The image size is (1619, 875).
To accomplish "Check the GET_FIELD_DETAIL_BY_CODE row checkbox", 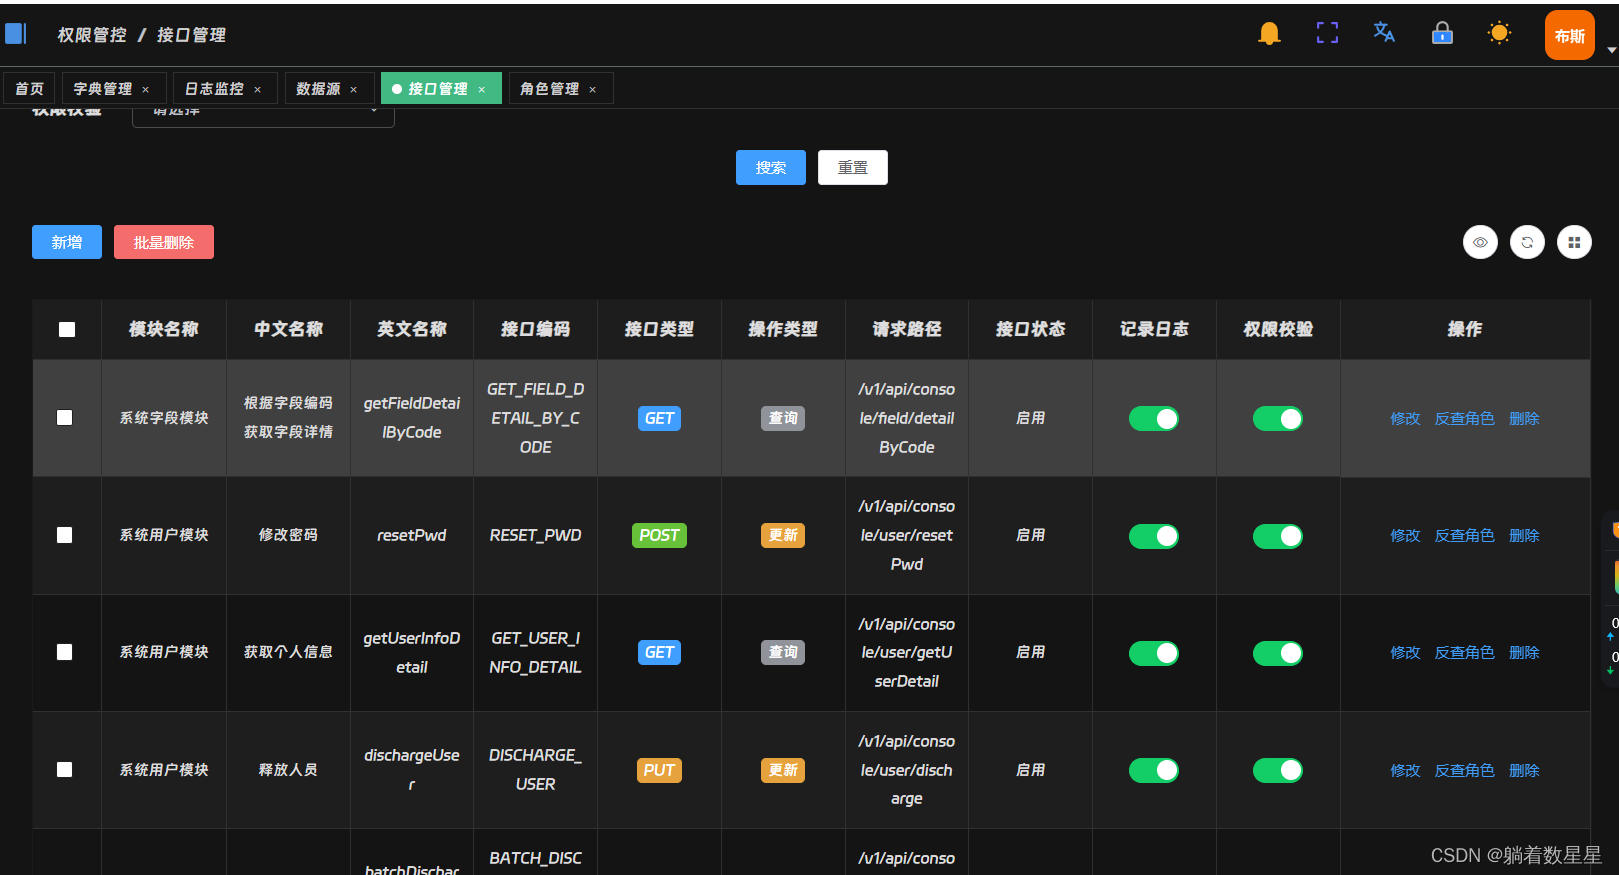I will [65, 417].
